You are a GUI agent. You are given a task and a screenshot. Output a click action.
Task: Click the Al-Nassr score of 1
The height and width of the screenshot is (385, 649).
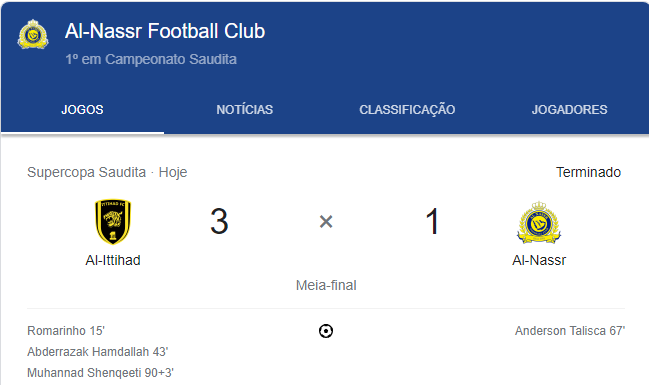click(432, 221)
